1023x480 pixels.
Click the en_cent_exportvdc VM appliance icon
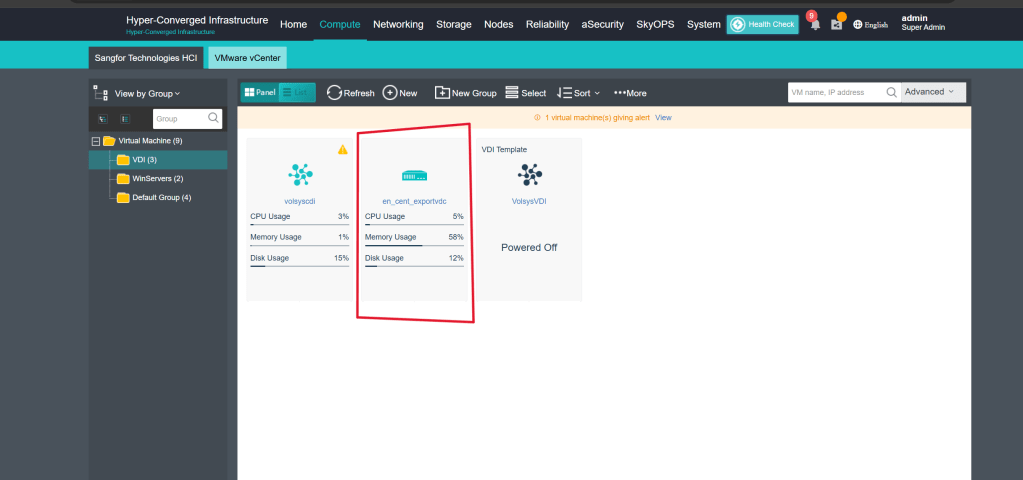pyautogui.click(x=415, y=176)
